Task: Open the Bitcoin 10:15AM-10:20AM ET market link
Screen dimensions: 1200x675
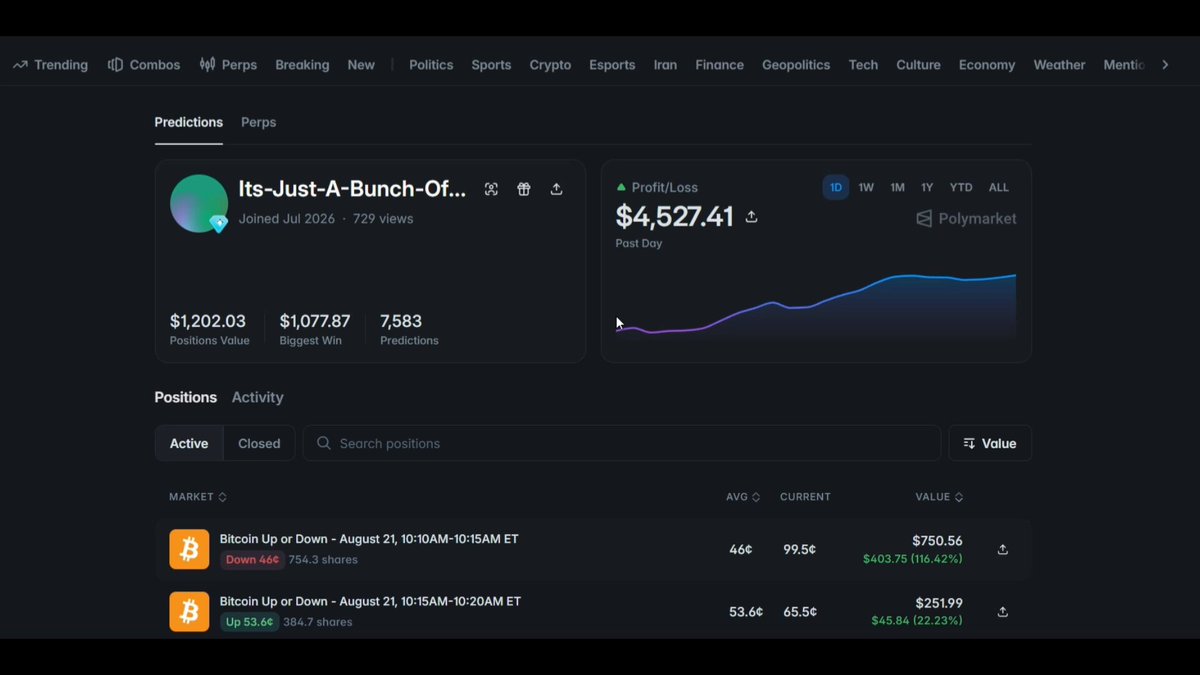Action: click(x=370, y=601)
